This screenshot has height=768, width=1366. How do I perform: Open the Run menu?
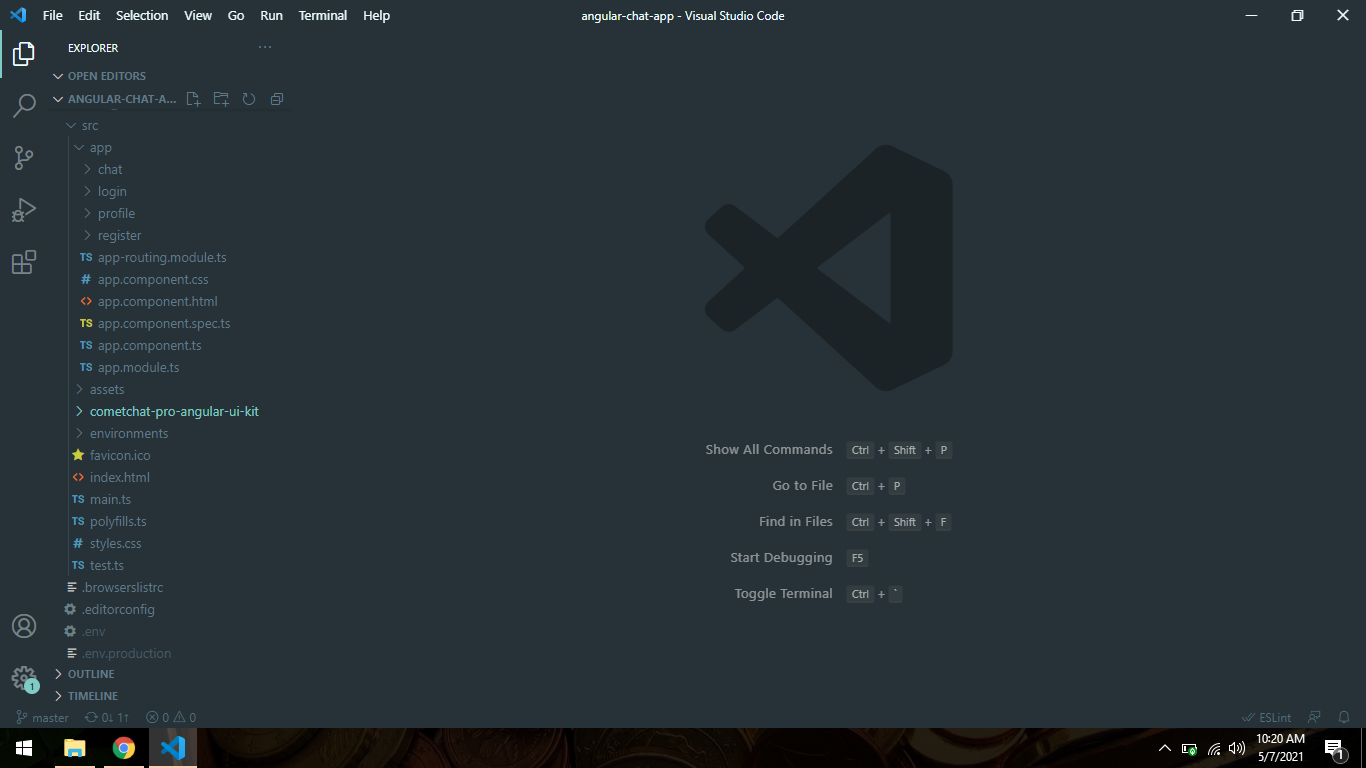click(271, 15)
